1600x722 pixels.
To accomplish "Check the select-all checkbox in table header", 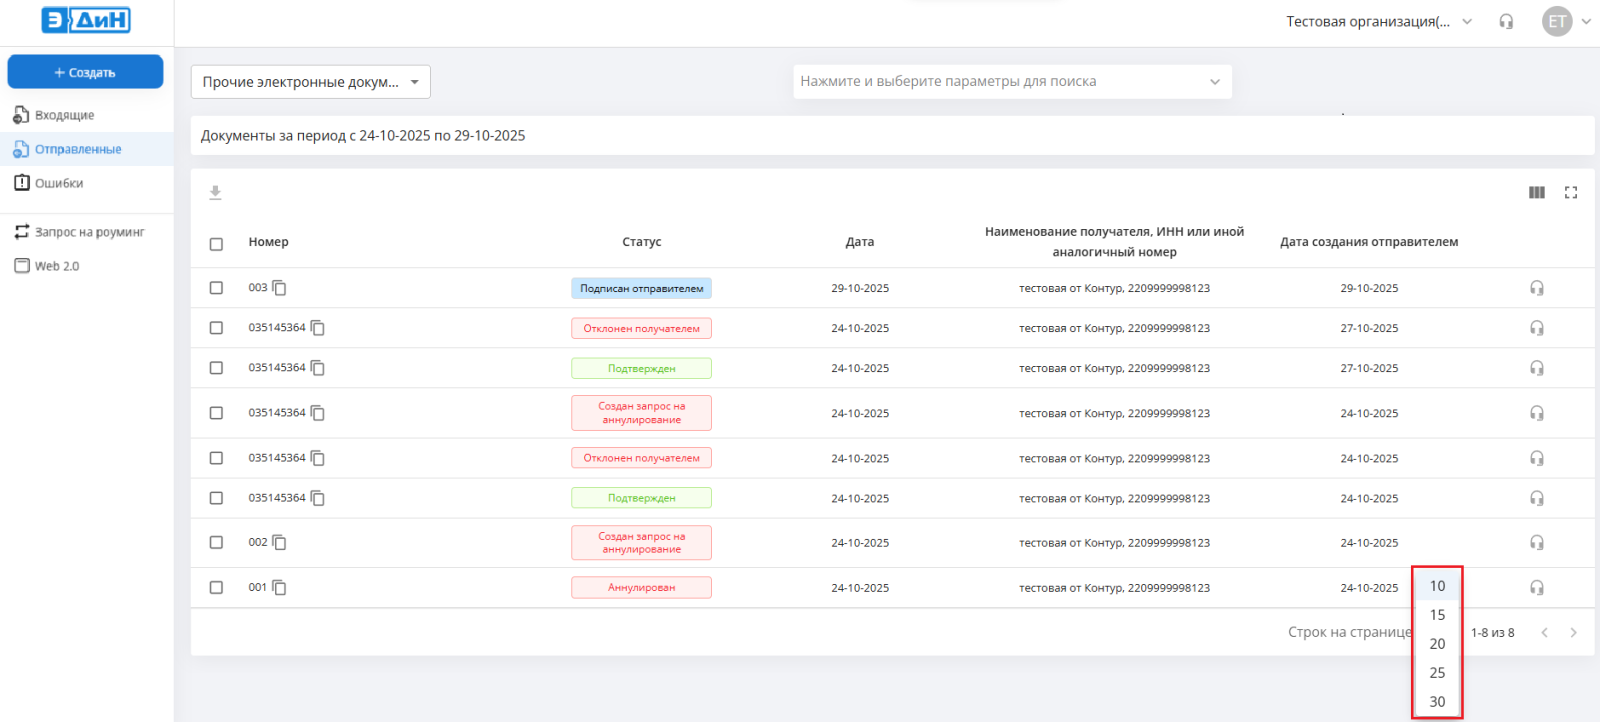I will click(216, 244).
